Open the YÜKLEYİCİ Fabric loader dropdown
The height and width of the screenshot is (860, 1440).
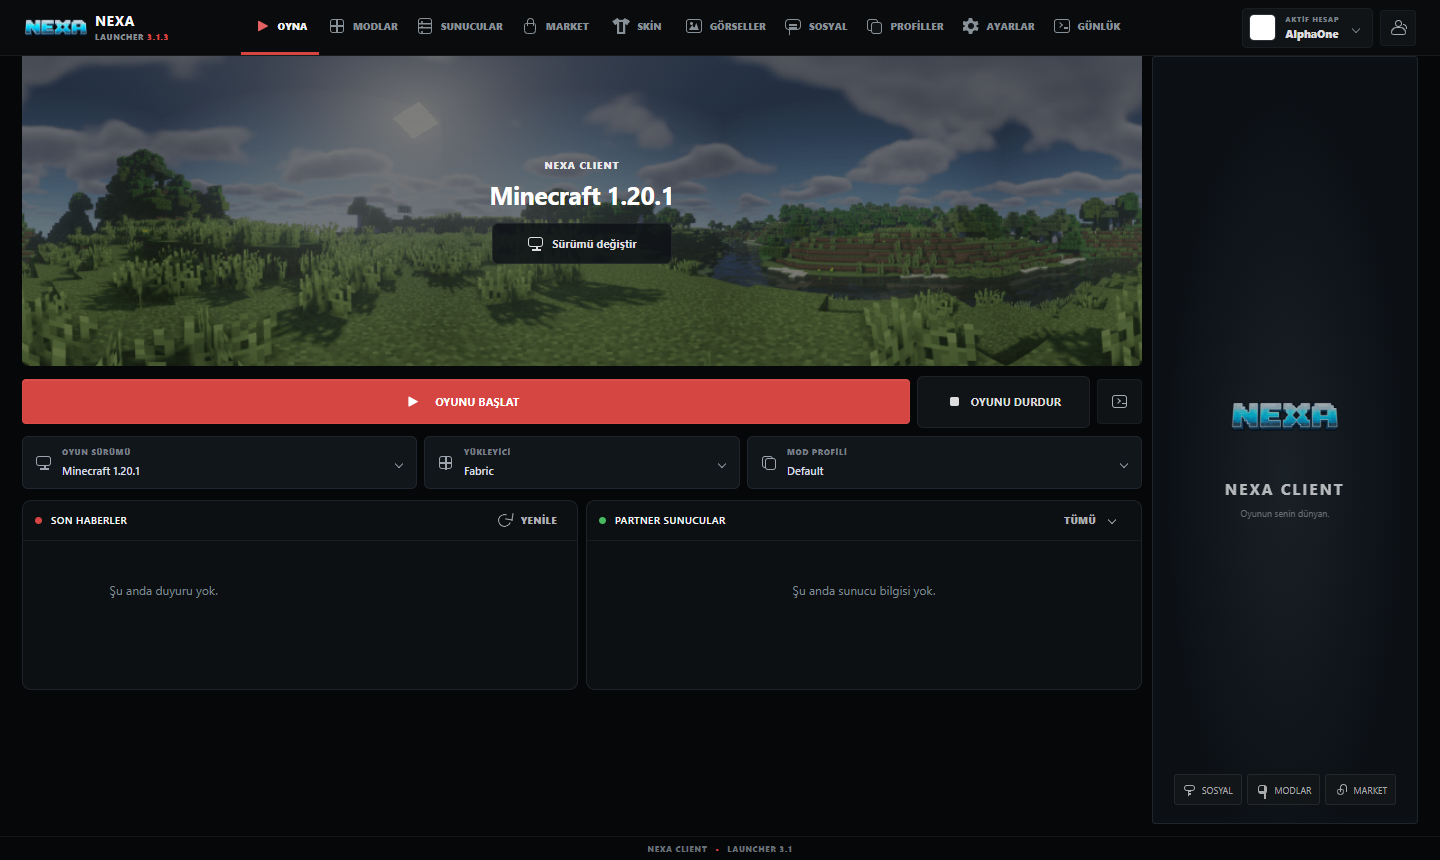click(582, 463)
